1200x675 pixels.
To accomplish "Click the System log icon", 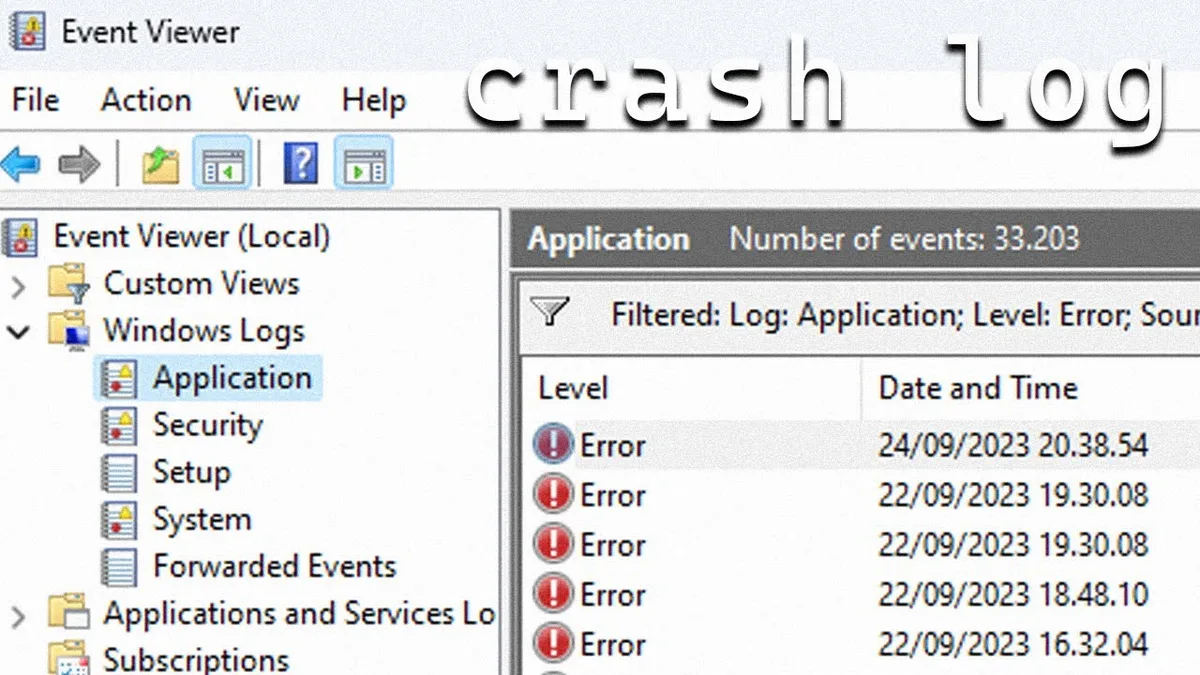I will click(x=120, y=519).
